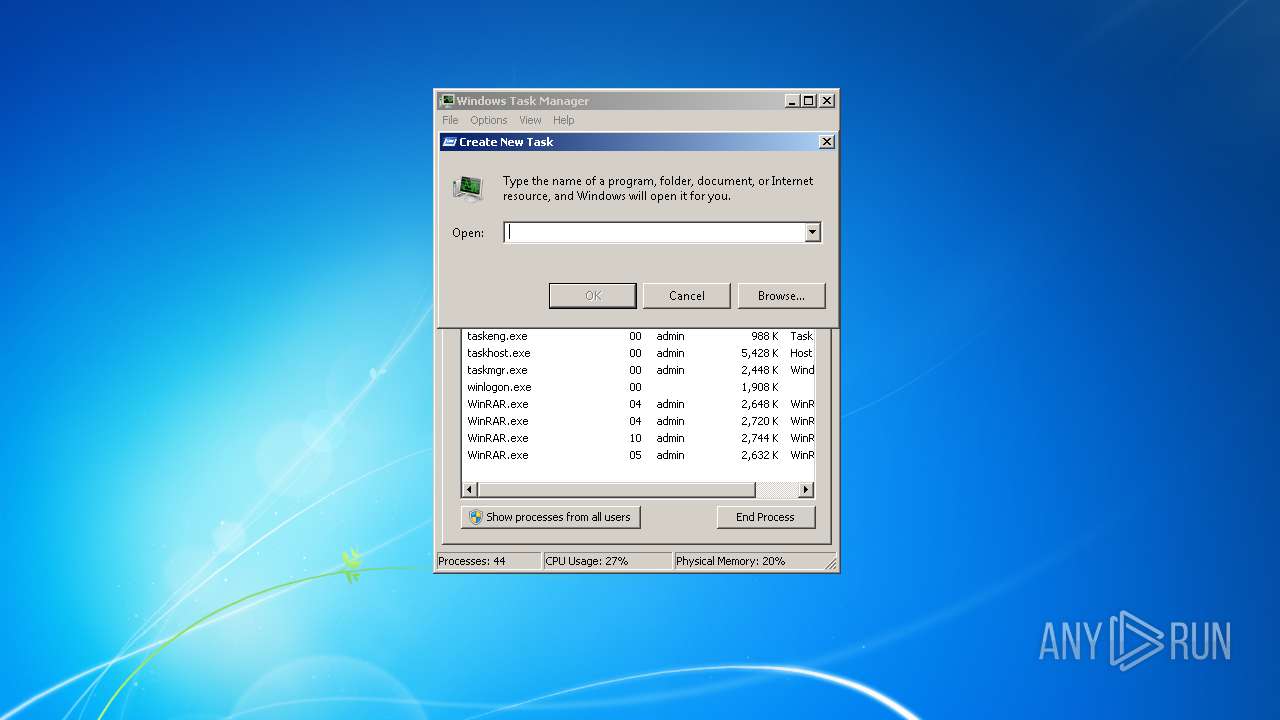Click the admin user cell for taskhost.exe
This screenshot has height=720, width=1280.
[x=670, y=353]
